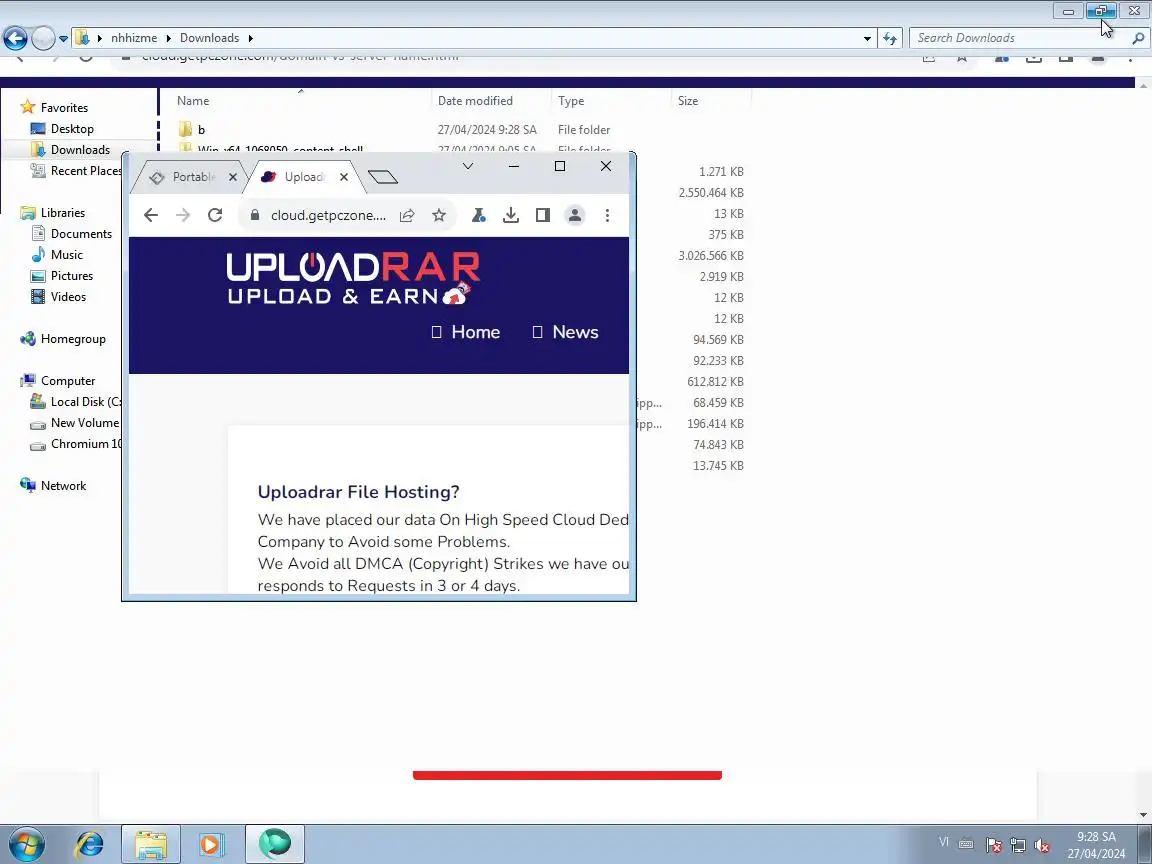
Task: Open Local Disk (C:) drive
Action: click(x=85, y=402)
